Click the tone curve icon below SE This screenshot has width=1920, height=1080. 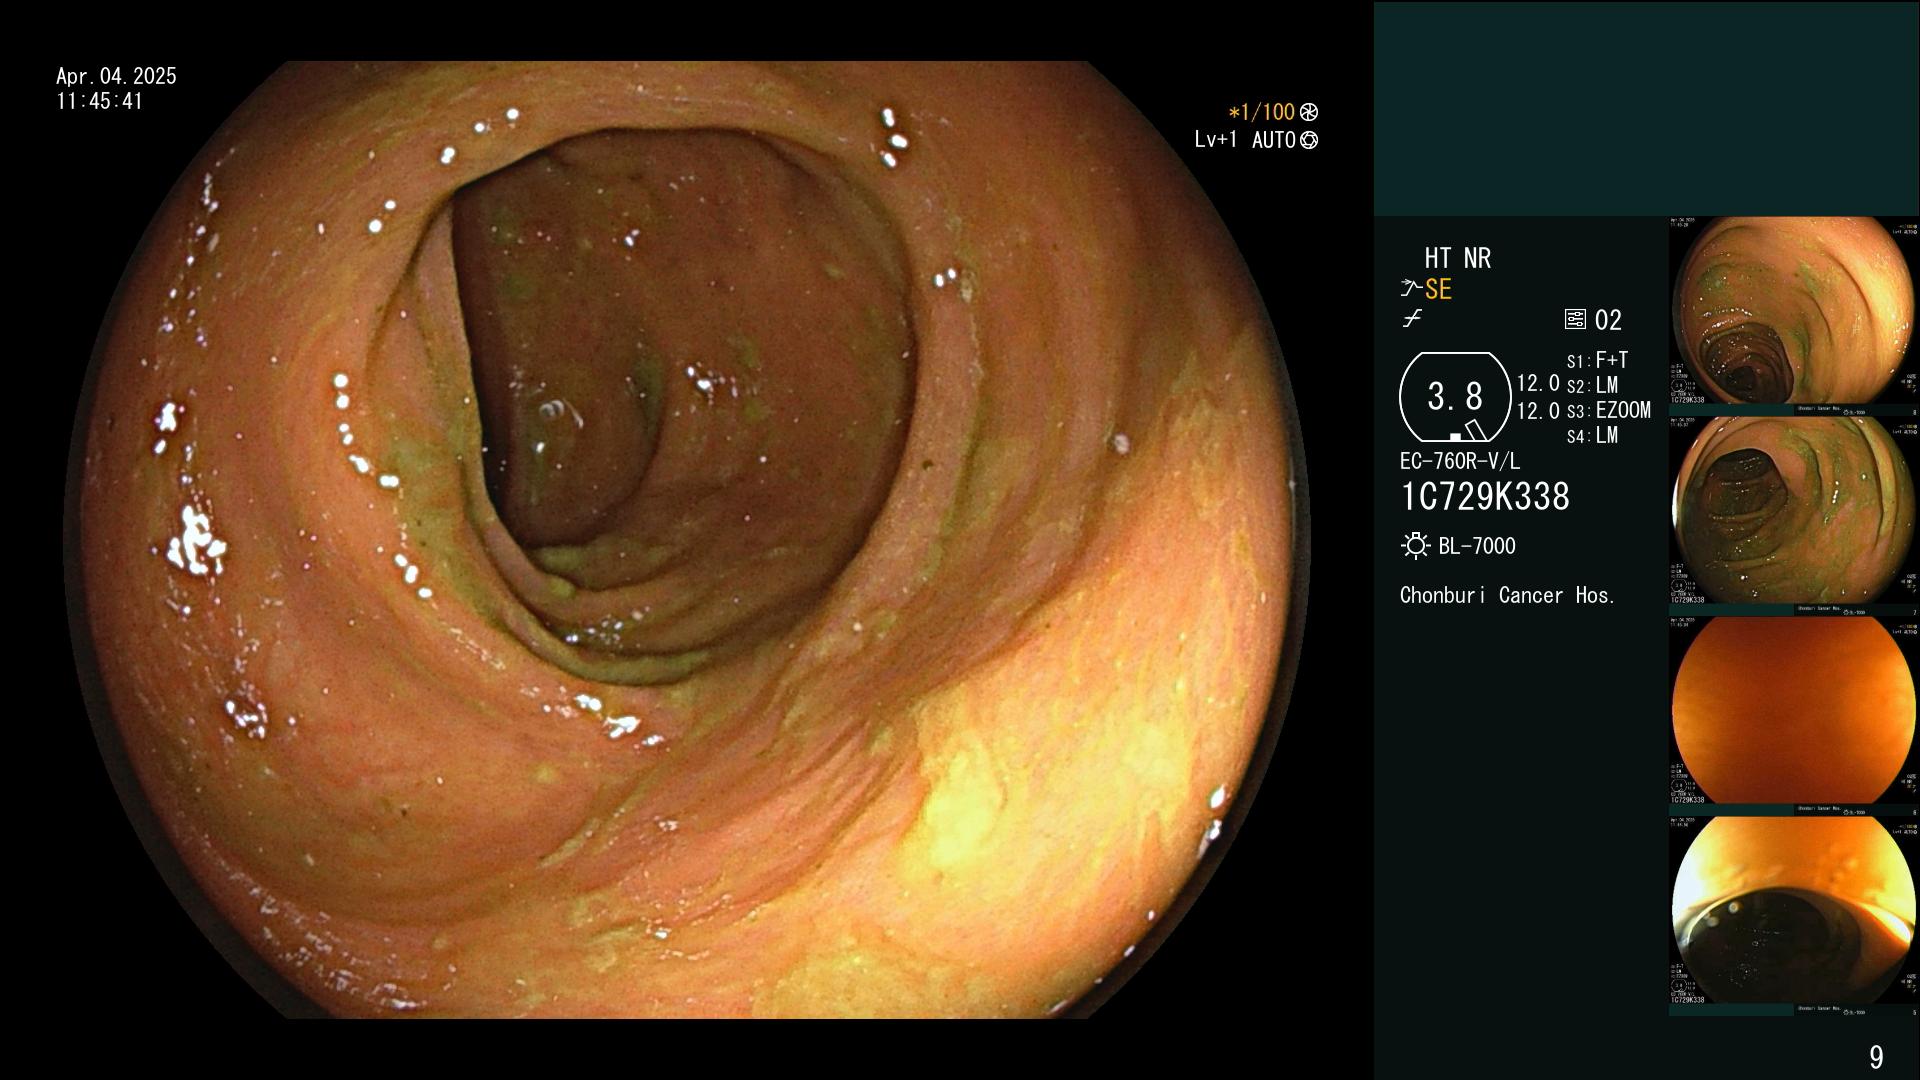[x=1412, y=319]
